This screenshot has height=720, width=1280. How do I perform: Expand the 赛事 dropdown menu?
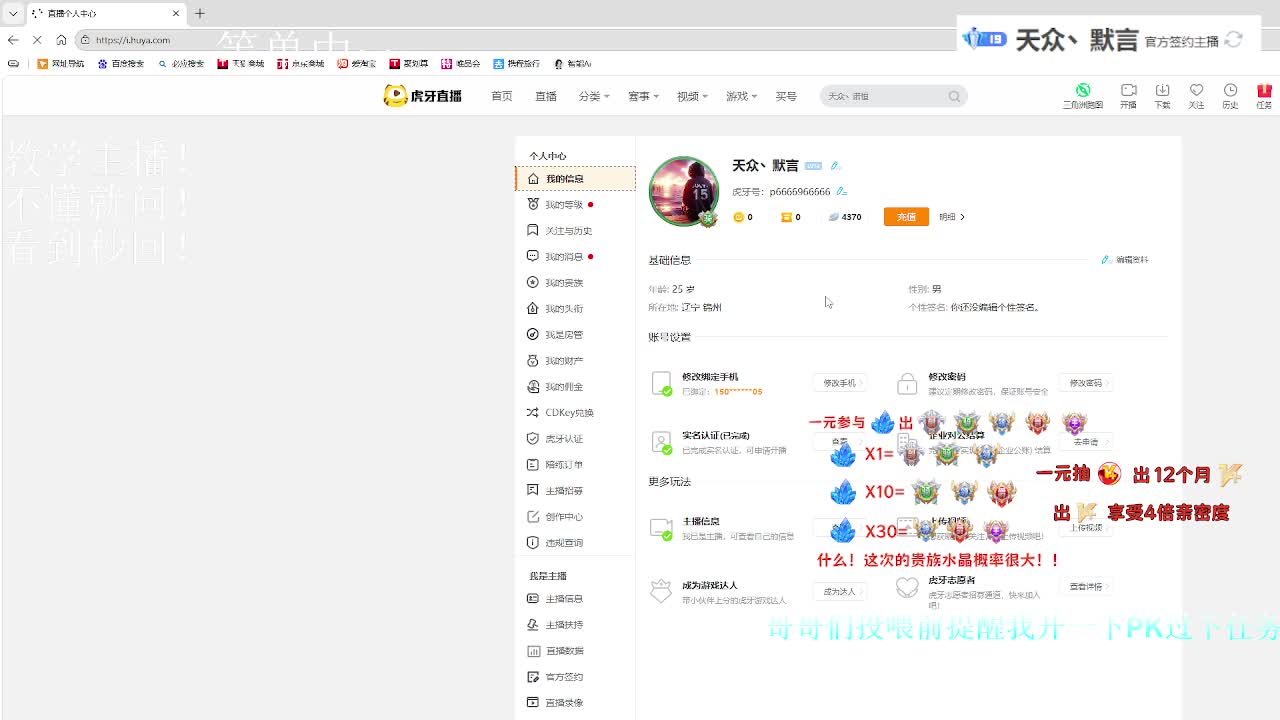point(642,97)
